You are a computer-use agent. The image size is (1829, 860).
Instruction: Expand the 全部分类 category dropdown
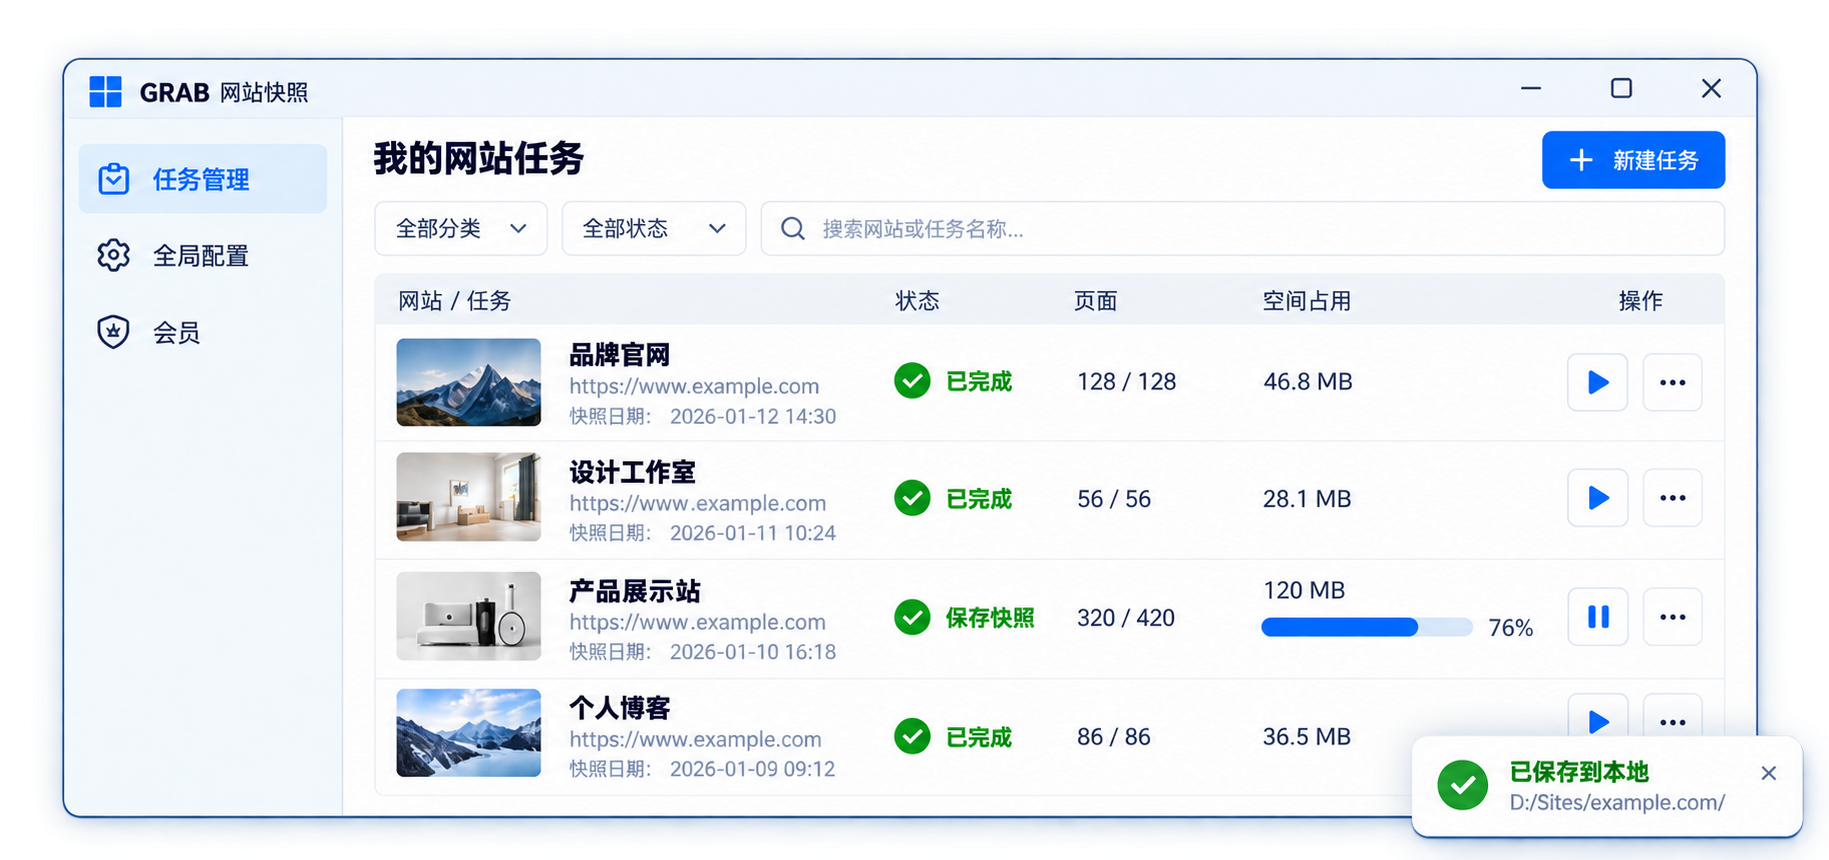click(461, 229)
